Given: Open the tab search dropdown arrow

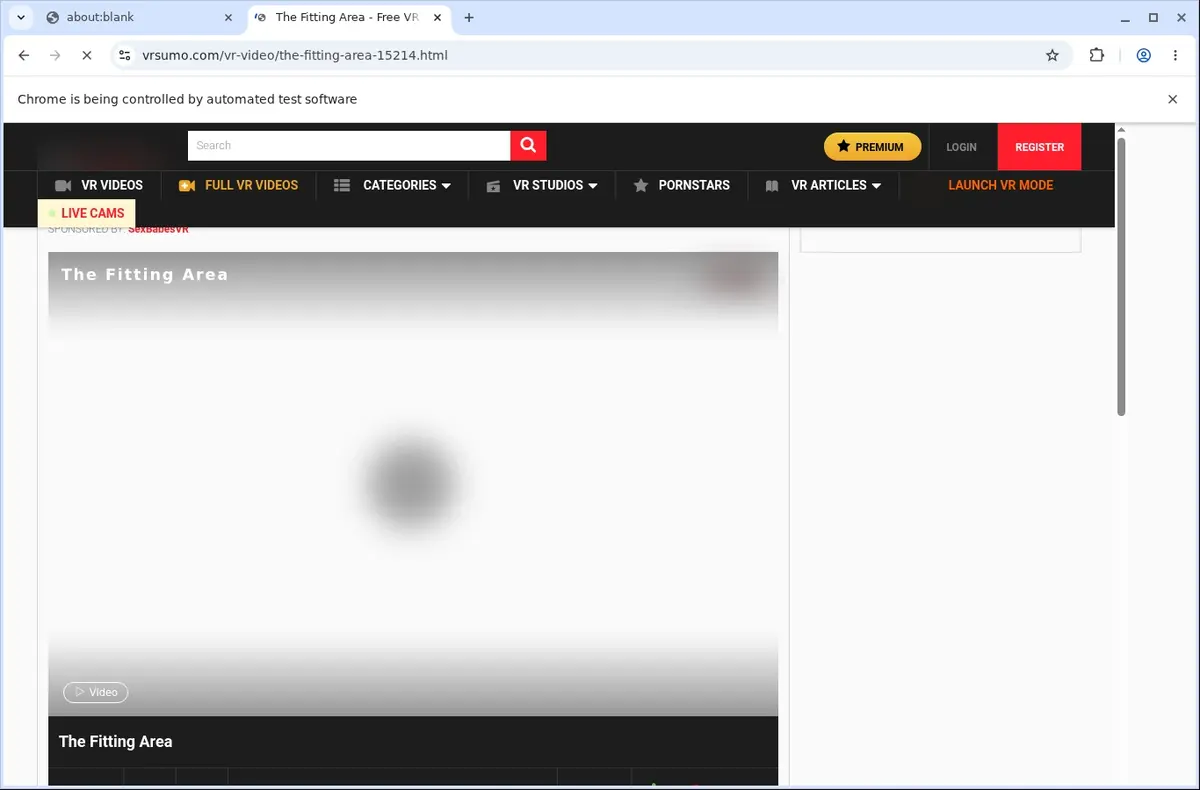Looking at the screenshot, I should pos(20,17).
